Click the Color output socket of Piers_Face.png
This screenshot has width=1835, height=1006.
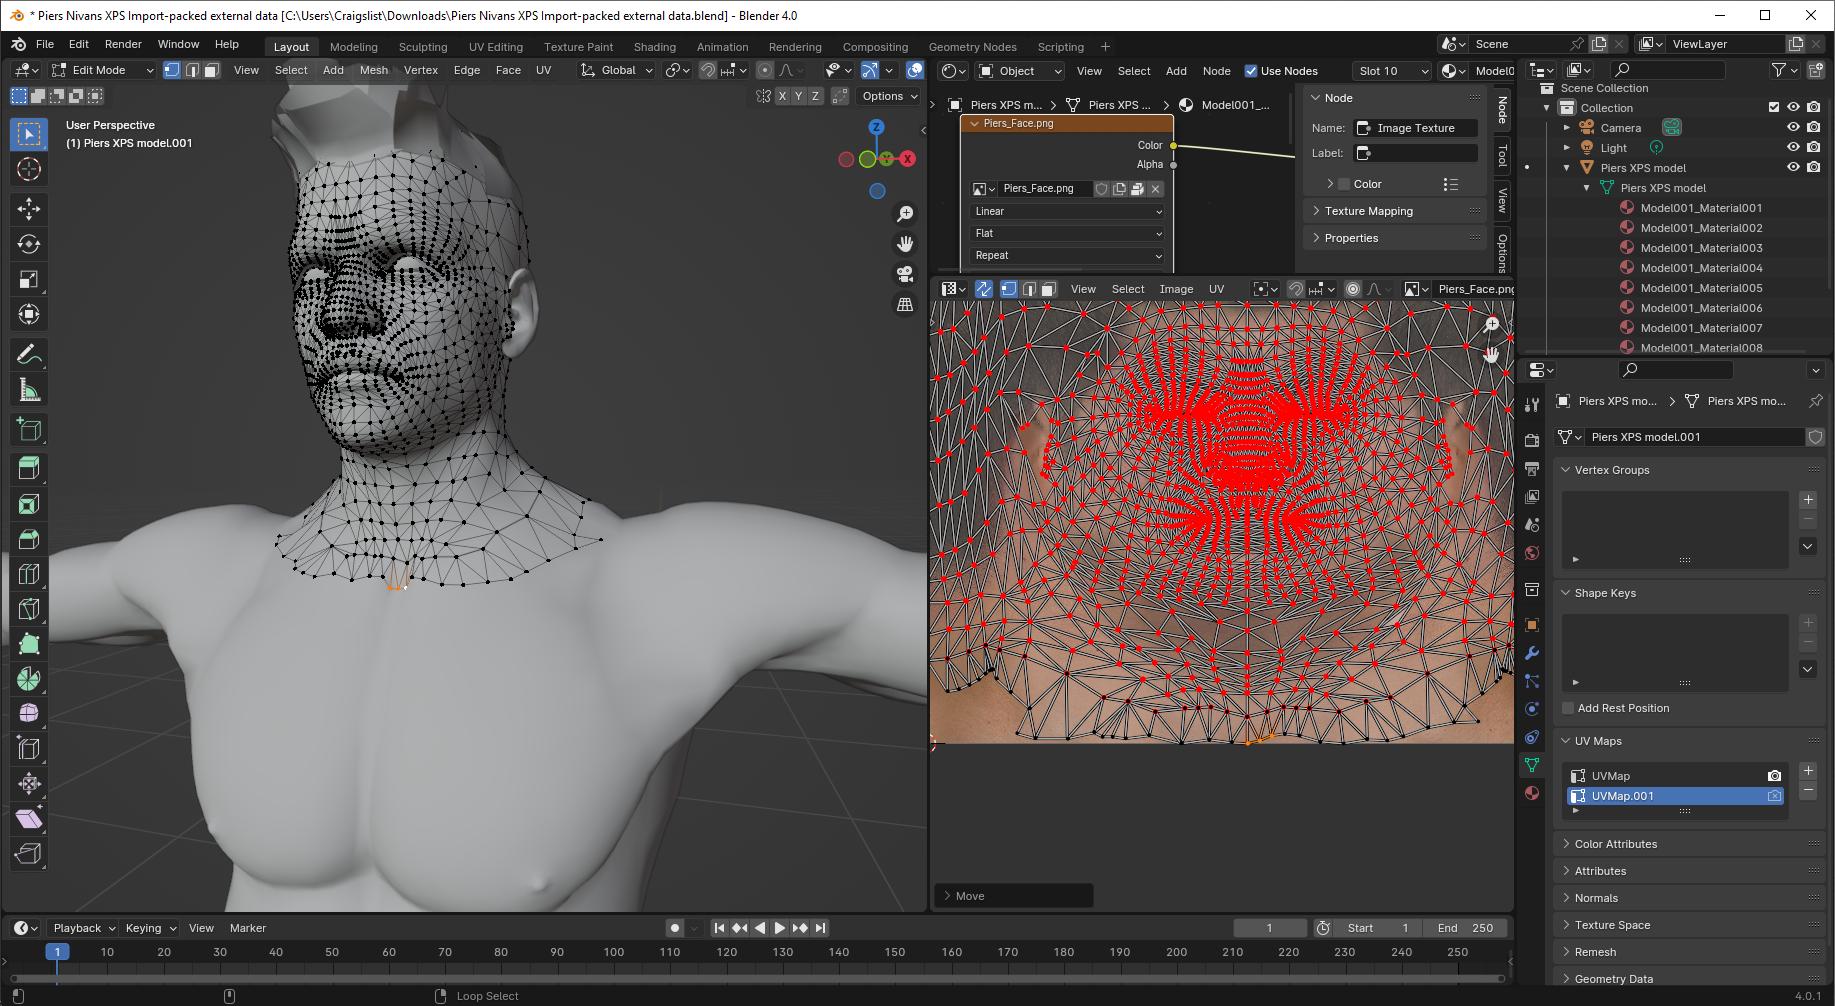1173,146
